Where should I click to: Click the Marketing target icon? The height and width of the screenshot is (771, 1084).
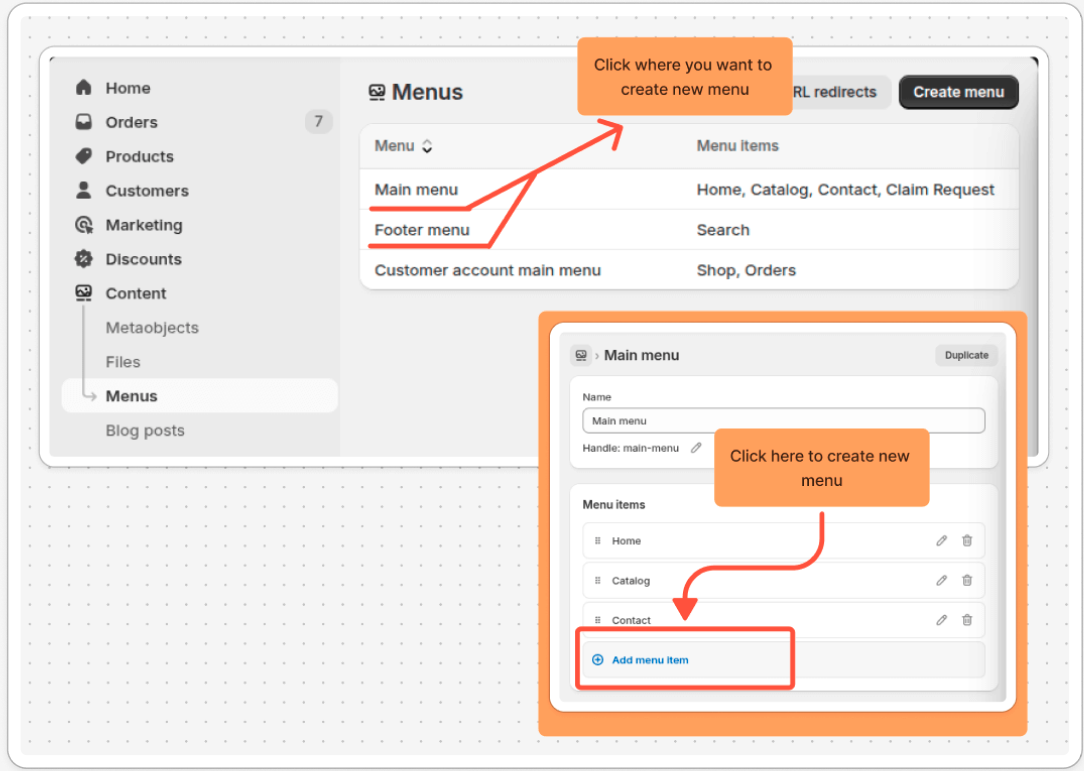tap(84, 225)
